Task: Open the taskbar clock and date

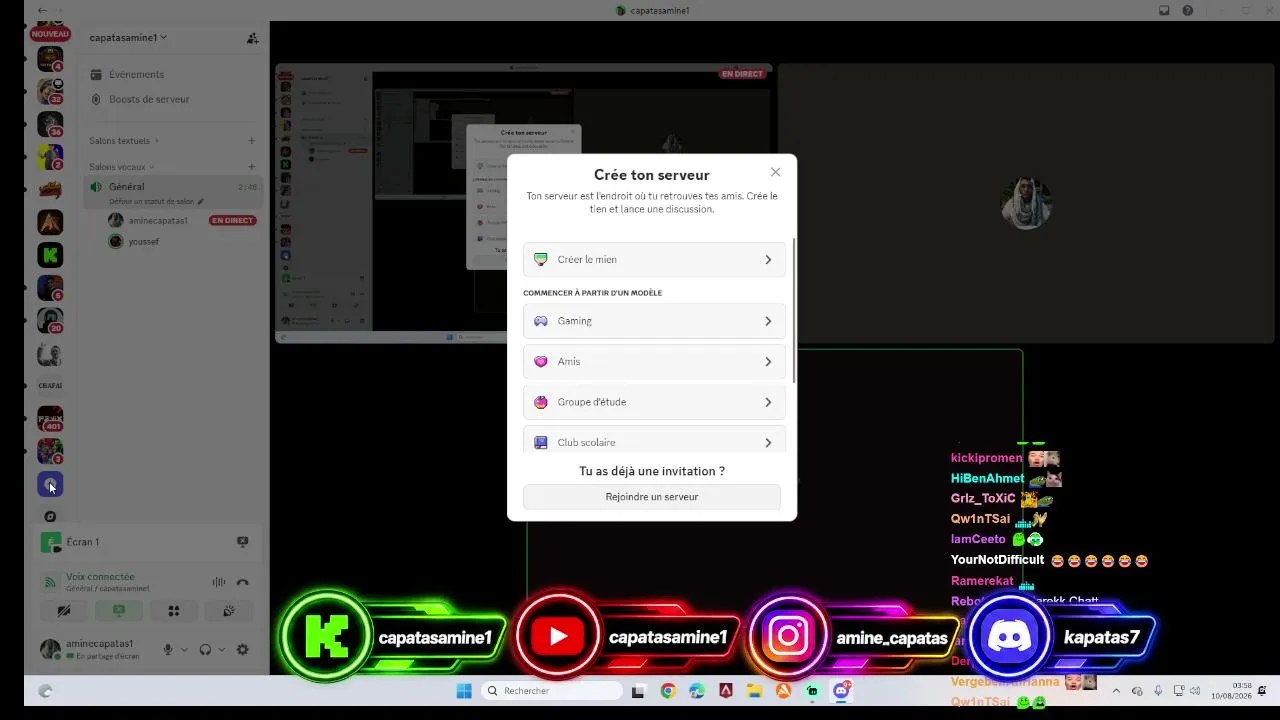Action: tap(1232, 691)
